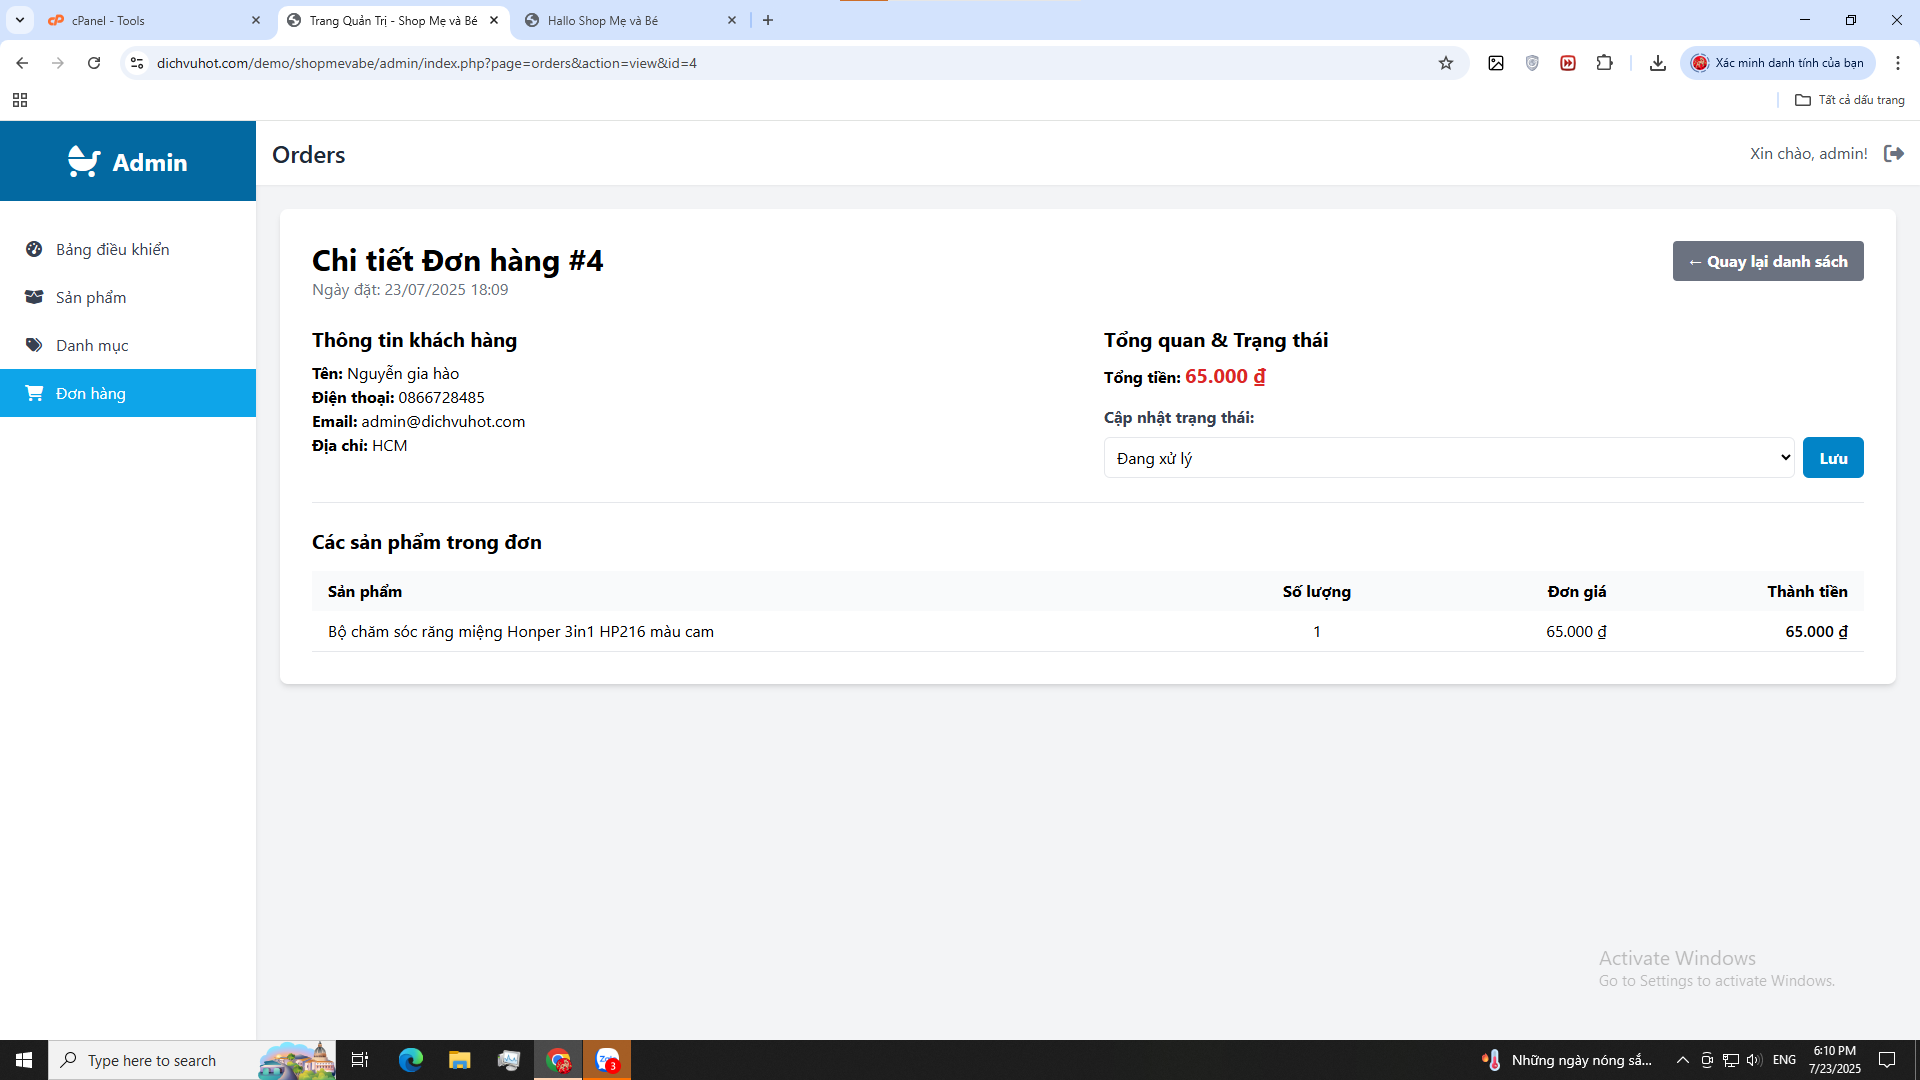Screen dimensions: 1920x1080
Task: Click Quay lại danh sách button
Action: tap(1767, 261)
